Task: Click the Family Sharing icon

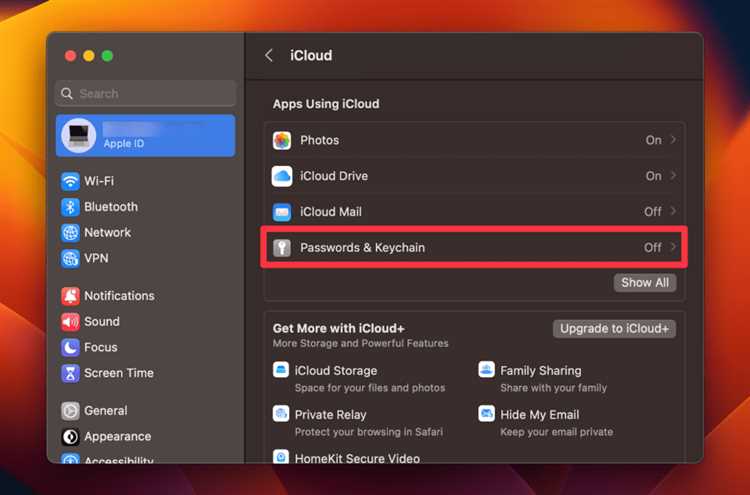Action: tap(486, 370)
